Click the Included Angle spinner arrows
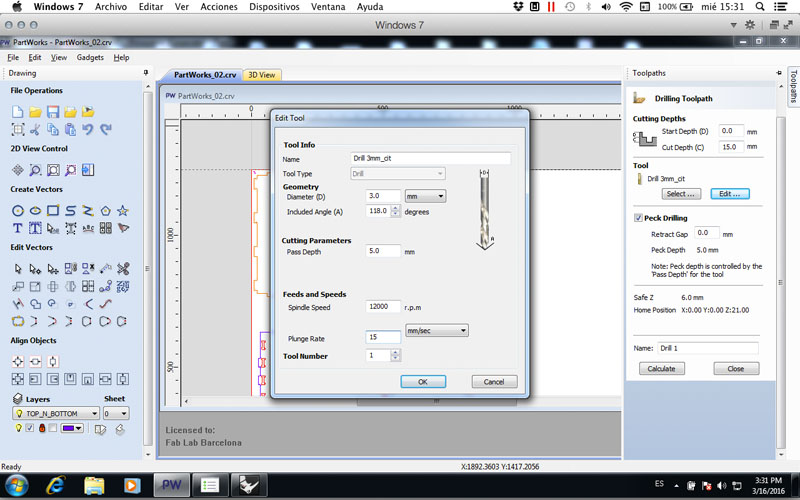The height and width of the screenshot is (500, 800). [395, 211]
